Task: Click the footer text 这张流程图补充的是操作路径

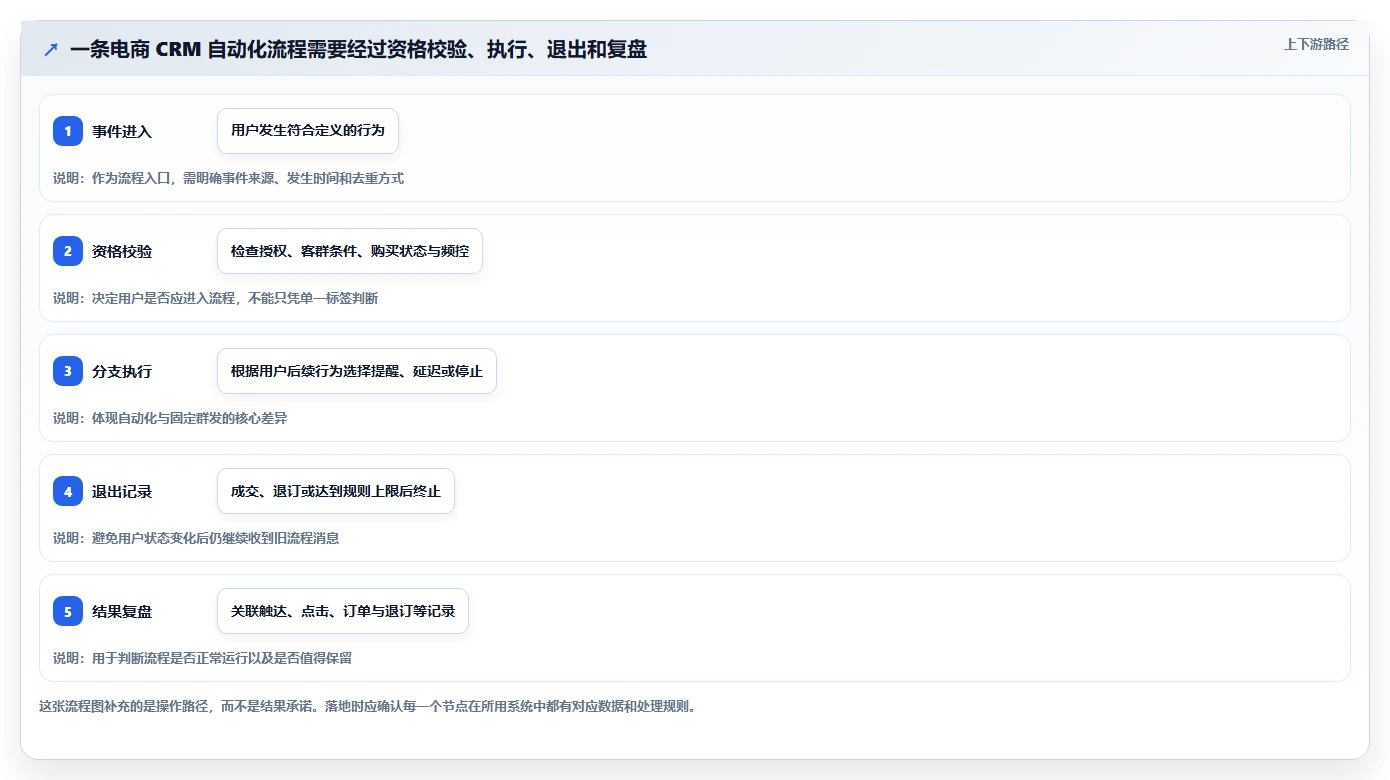Action: click(x=367, y=706)
